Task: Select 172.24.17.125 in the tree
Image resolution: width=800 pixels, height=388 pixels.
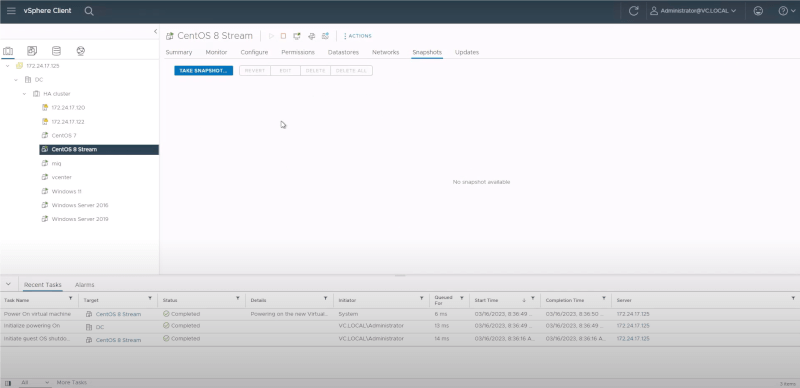Action: 43,66
